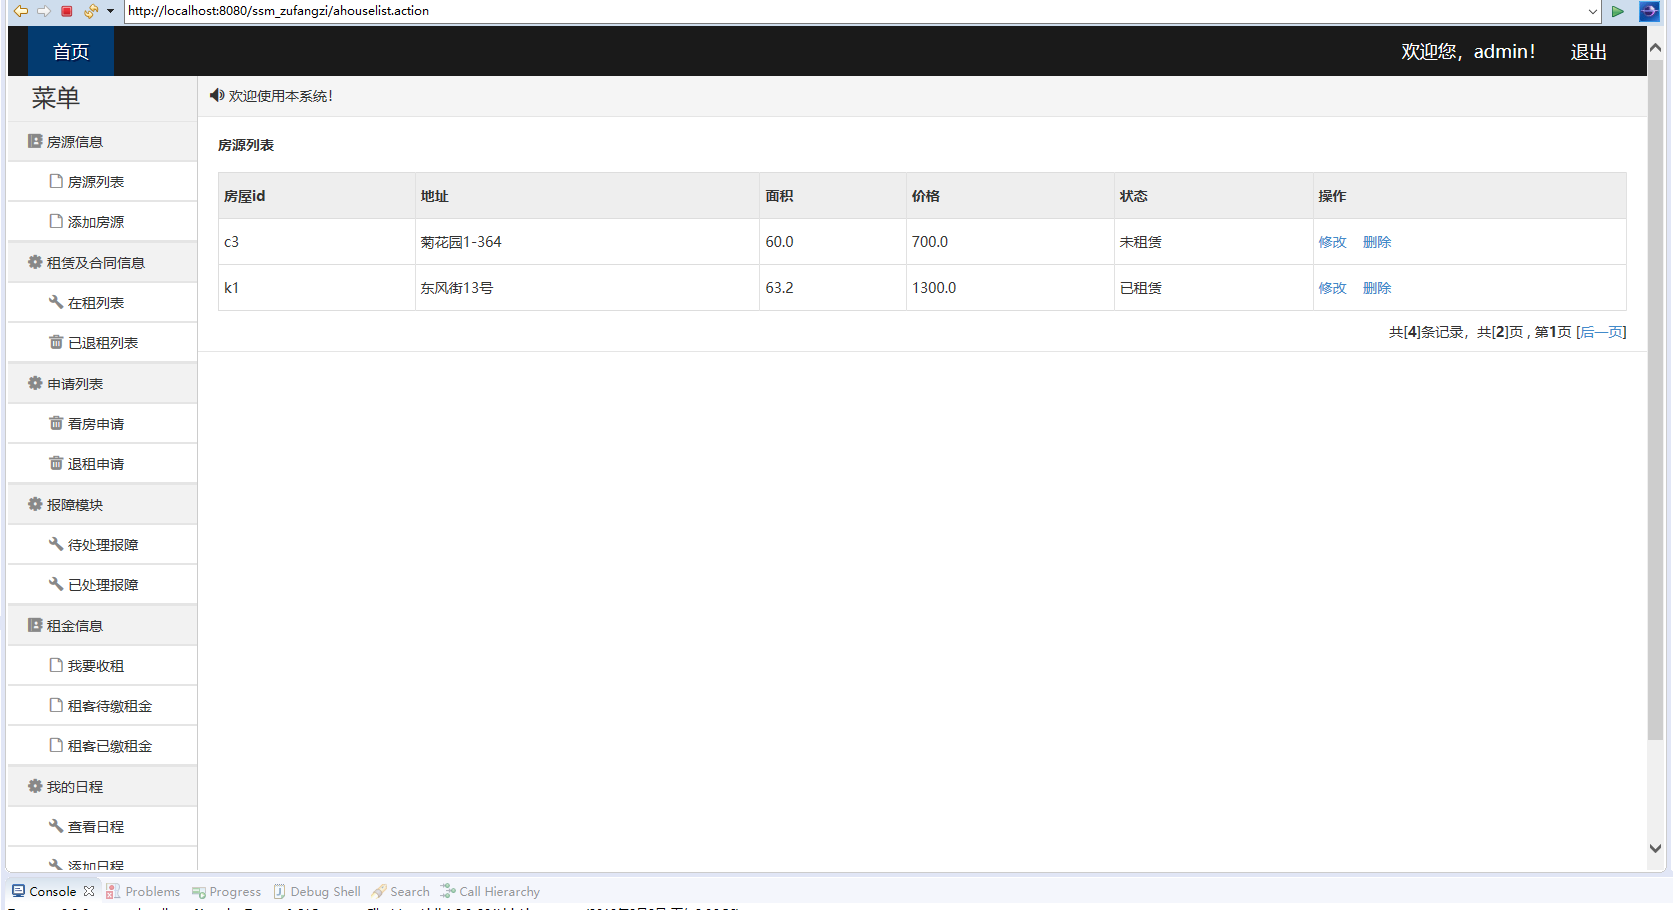
Task: Click the 退出 logout button
Action: coord(1588,51)
